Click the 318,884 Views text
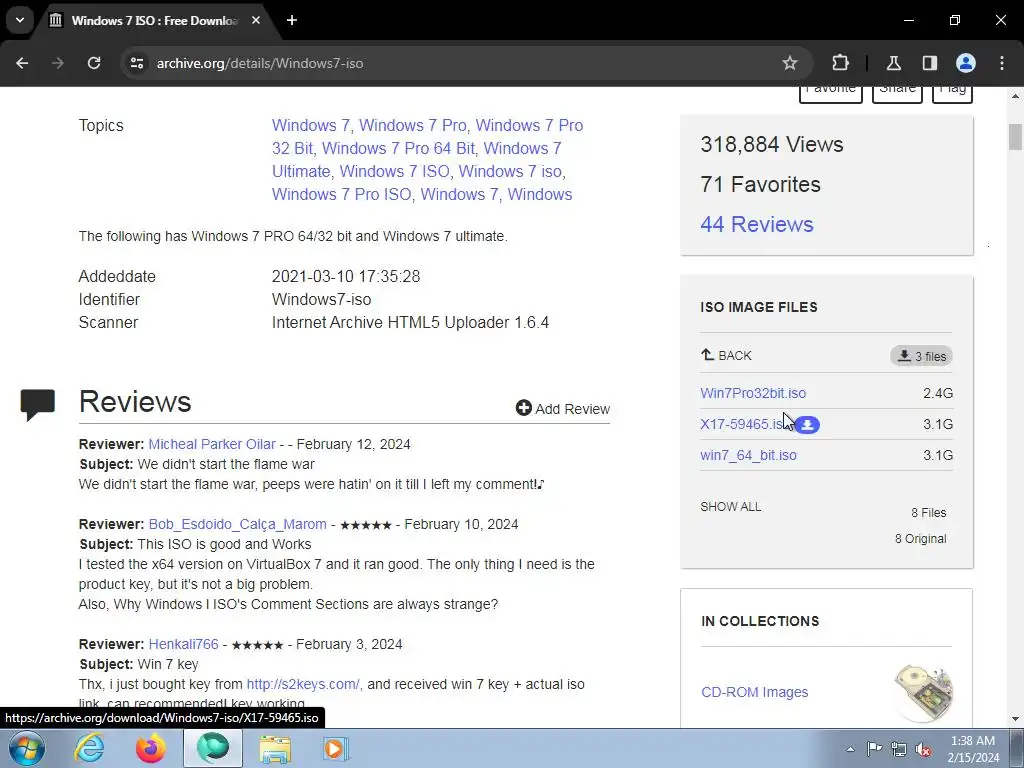This screenshot has height=768, width=1024. (772, 144)
